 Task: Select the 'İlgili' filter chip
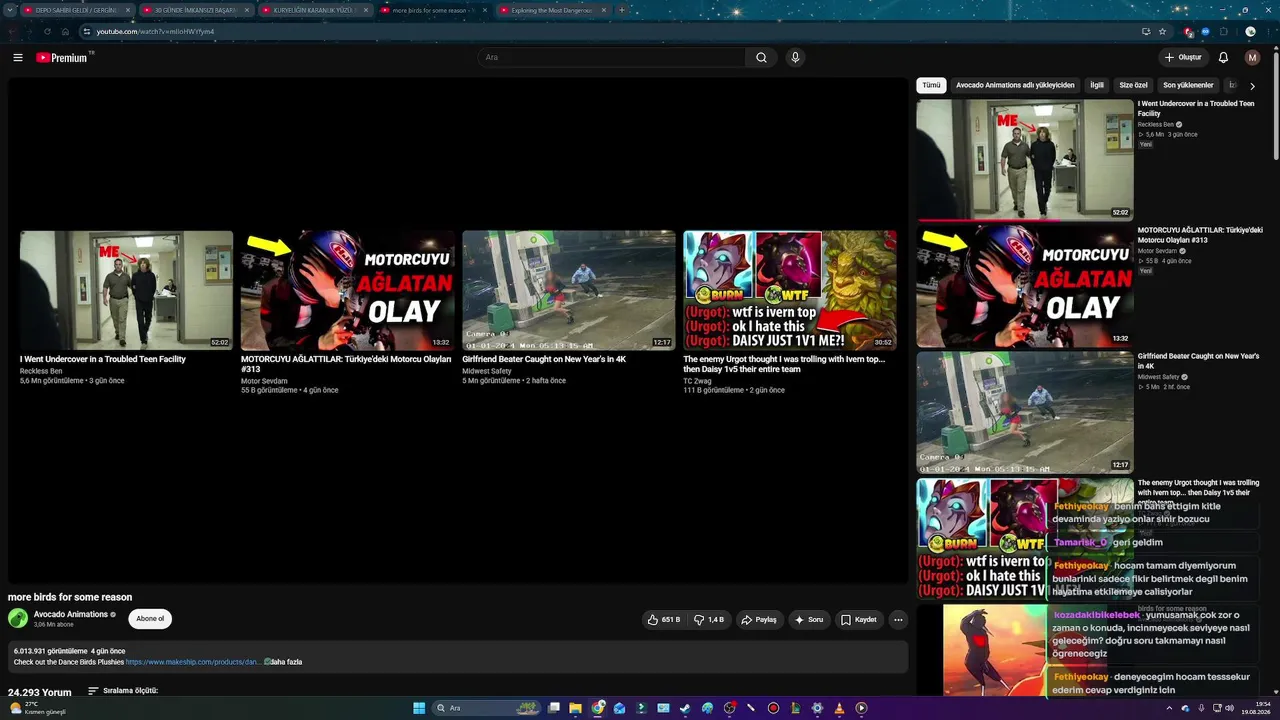pos(1097,86)
